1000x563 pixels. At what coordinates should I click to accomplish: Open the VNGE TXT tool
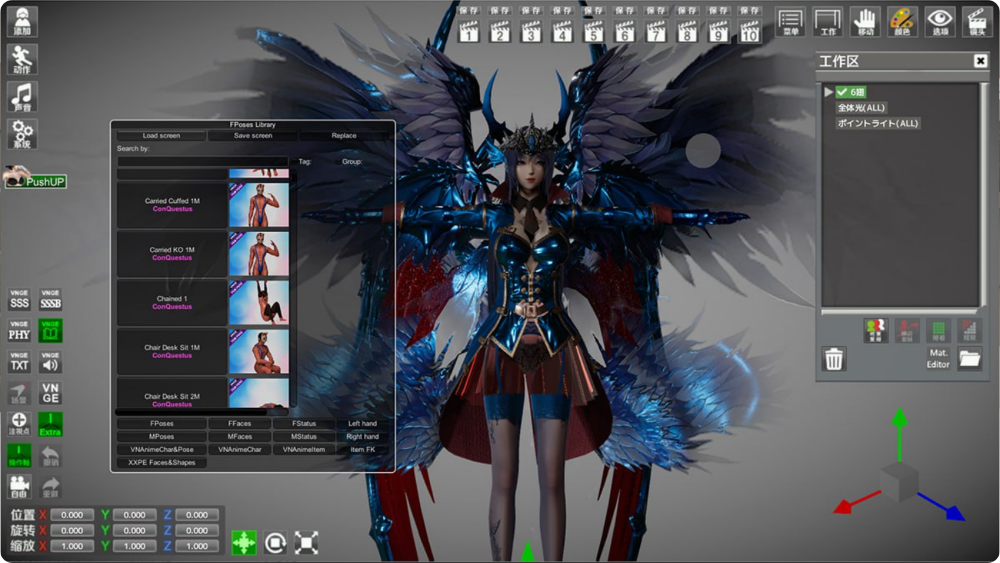pyautogui.click(x=19, y=362)
